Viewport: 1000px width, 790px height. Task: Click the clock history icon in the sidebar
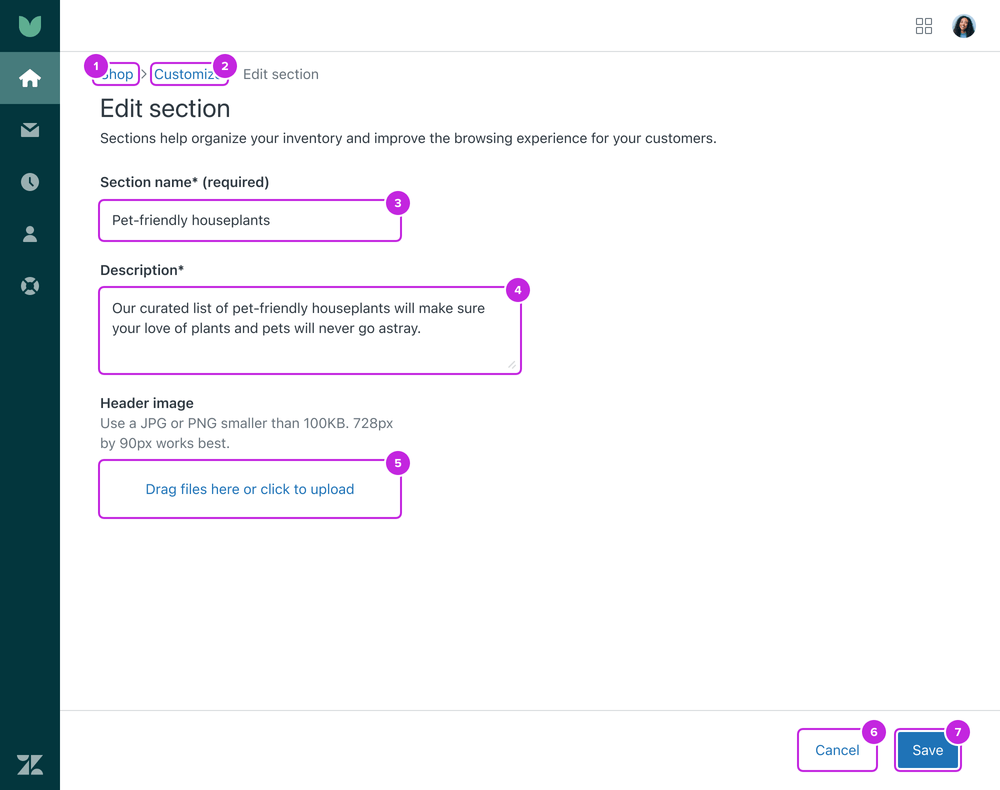pos(30,182)
